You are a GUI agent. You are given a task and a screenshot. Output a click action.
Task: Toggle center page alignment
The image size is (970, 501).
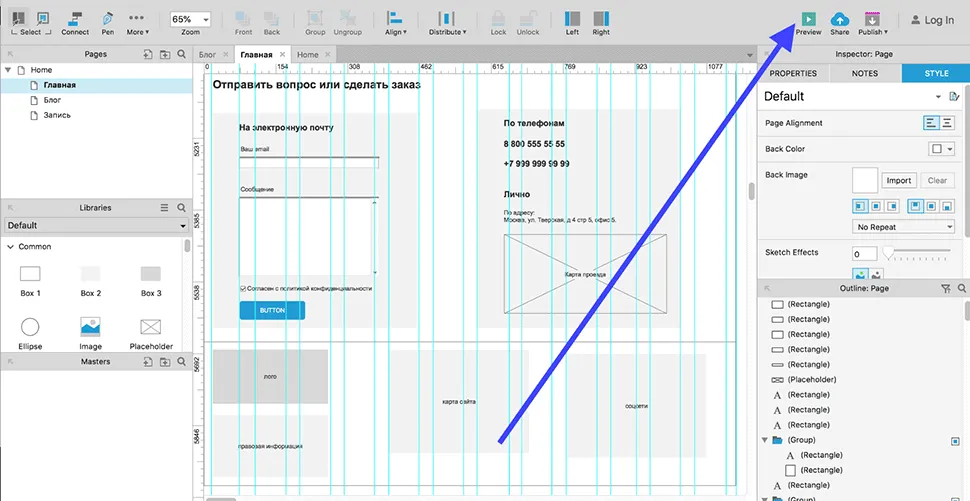[x=946, y=123]
